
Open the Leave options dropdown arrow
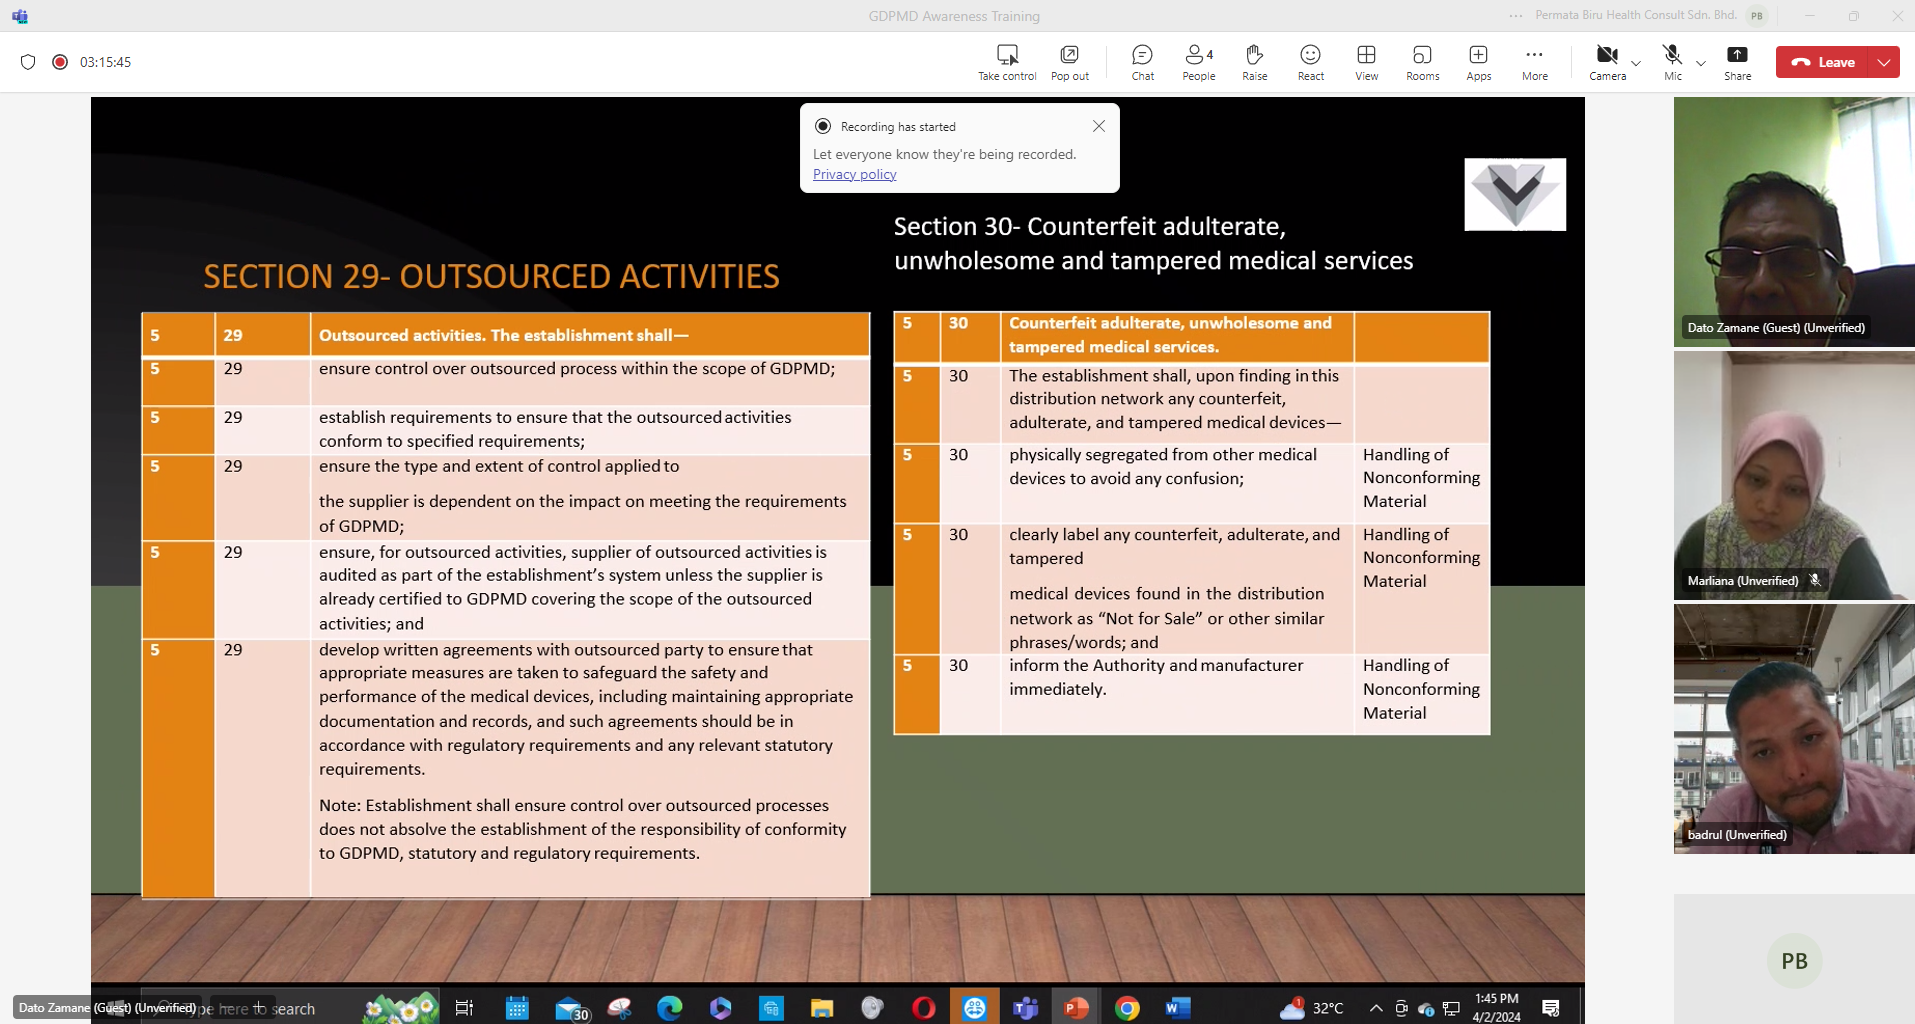pos(1884,62)
